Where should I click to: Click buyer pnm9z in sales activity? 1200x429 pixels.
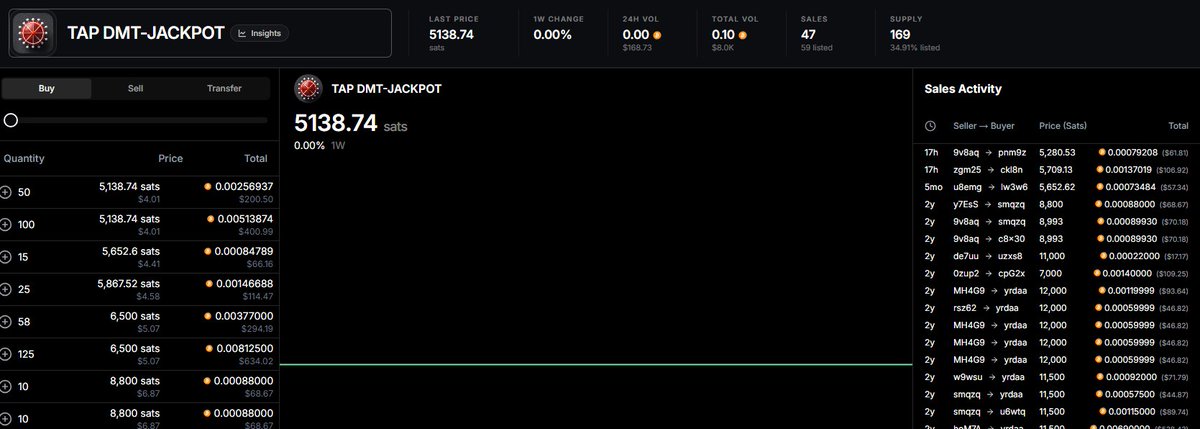1014,152
